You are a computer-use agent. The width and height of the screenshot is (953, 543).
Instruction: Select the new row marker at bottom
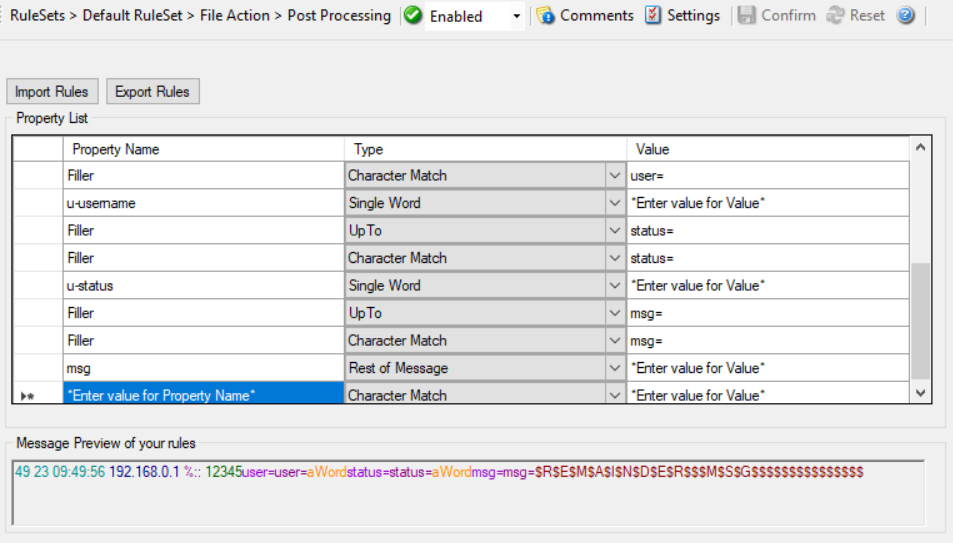click(x=27, y=396)
